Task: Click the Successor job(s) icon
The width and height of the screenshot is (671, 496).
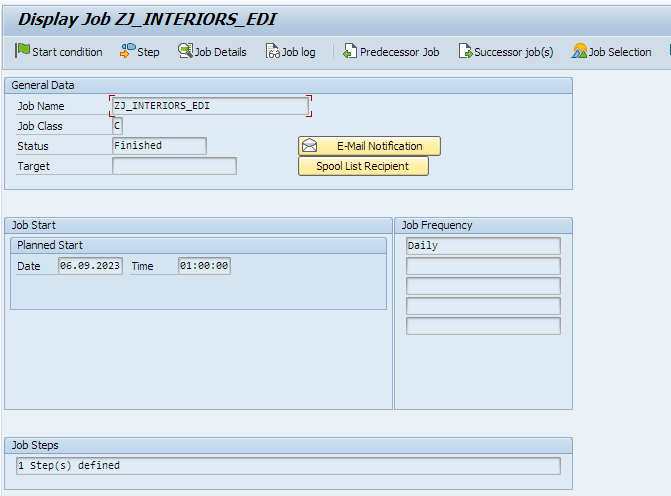Action: coord(465,51)
